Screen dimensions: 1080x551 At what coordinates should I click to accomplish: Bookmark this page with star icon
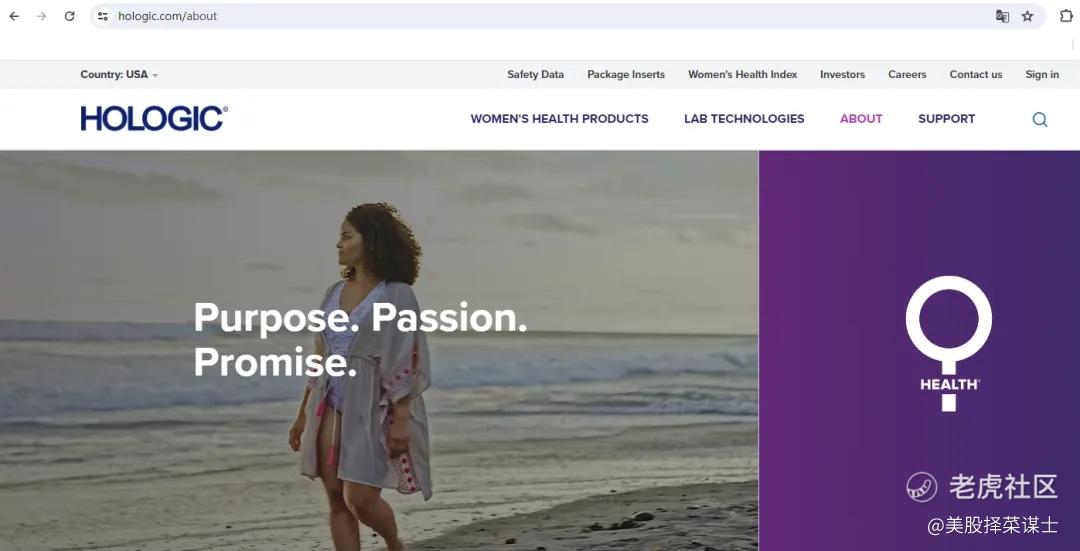1028,16
